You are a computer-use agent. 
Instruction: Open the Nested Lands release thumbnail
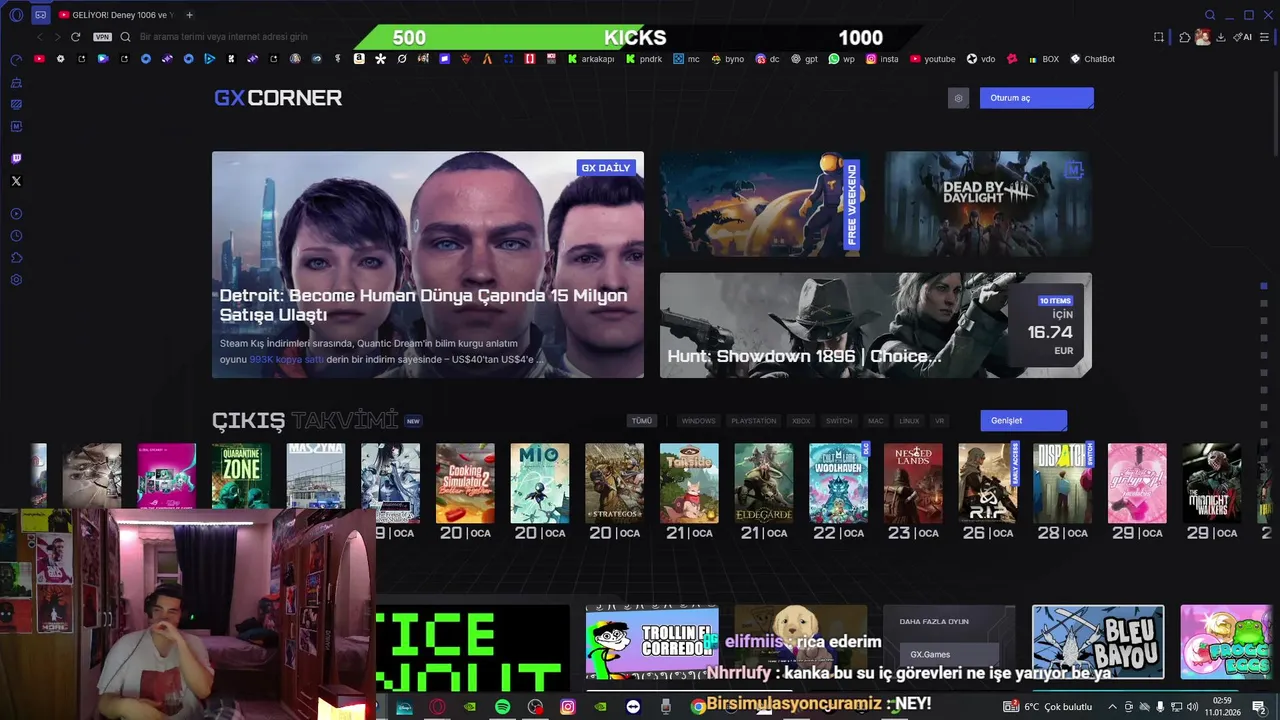(913, 483)
